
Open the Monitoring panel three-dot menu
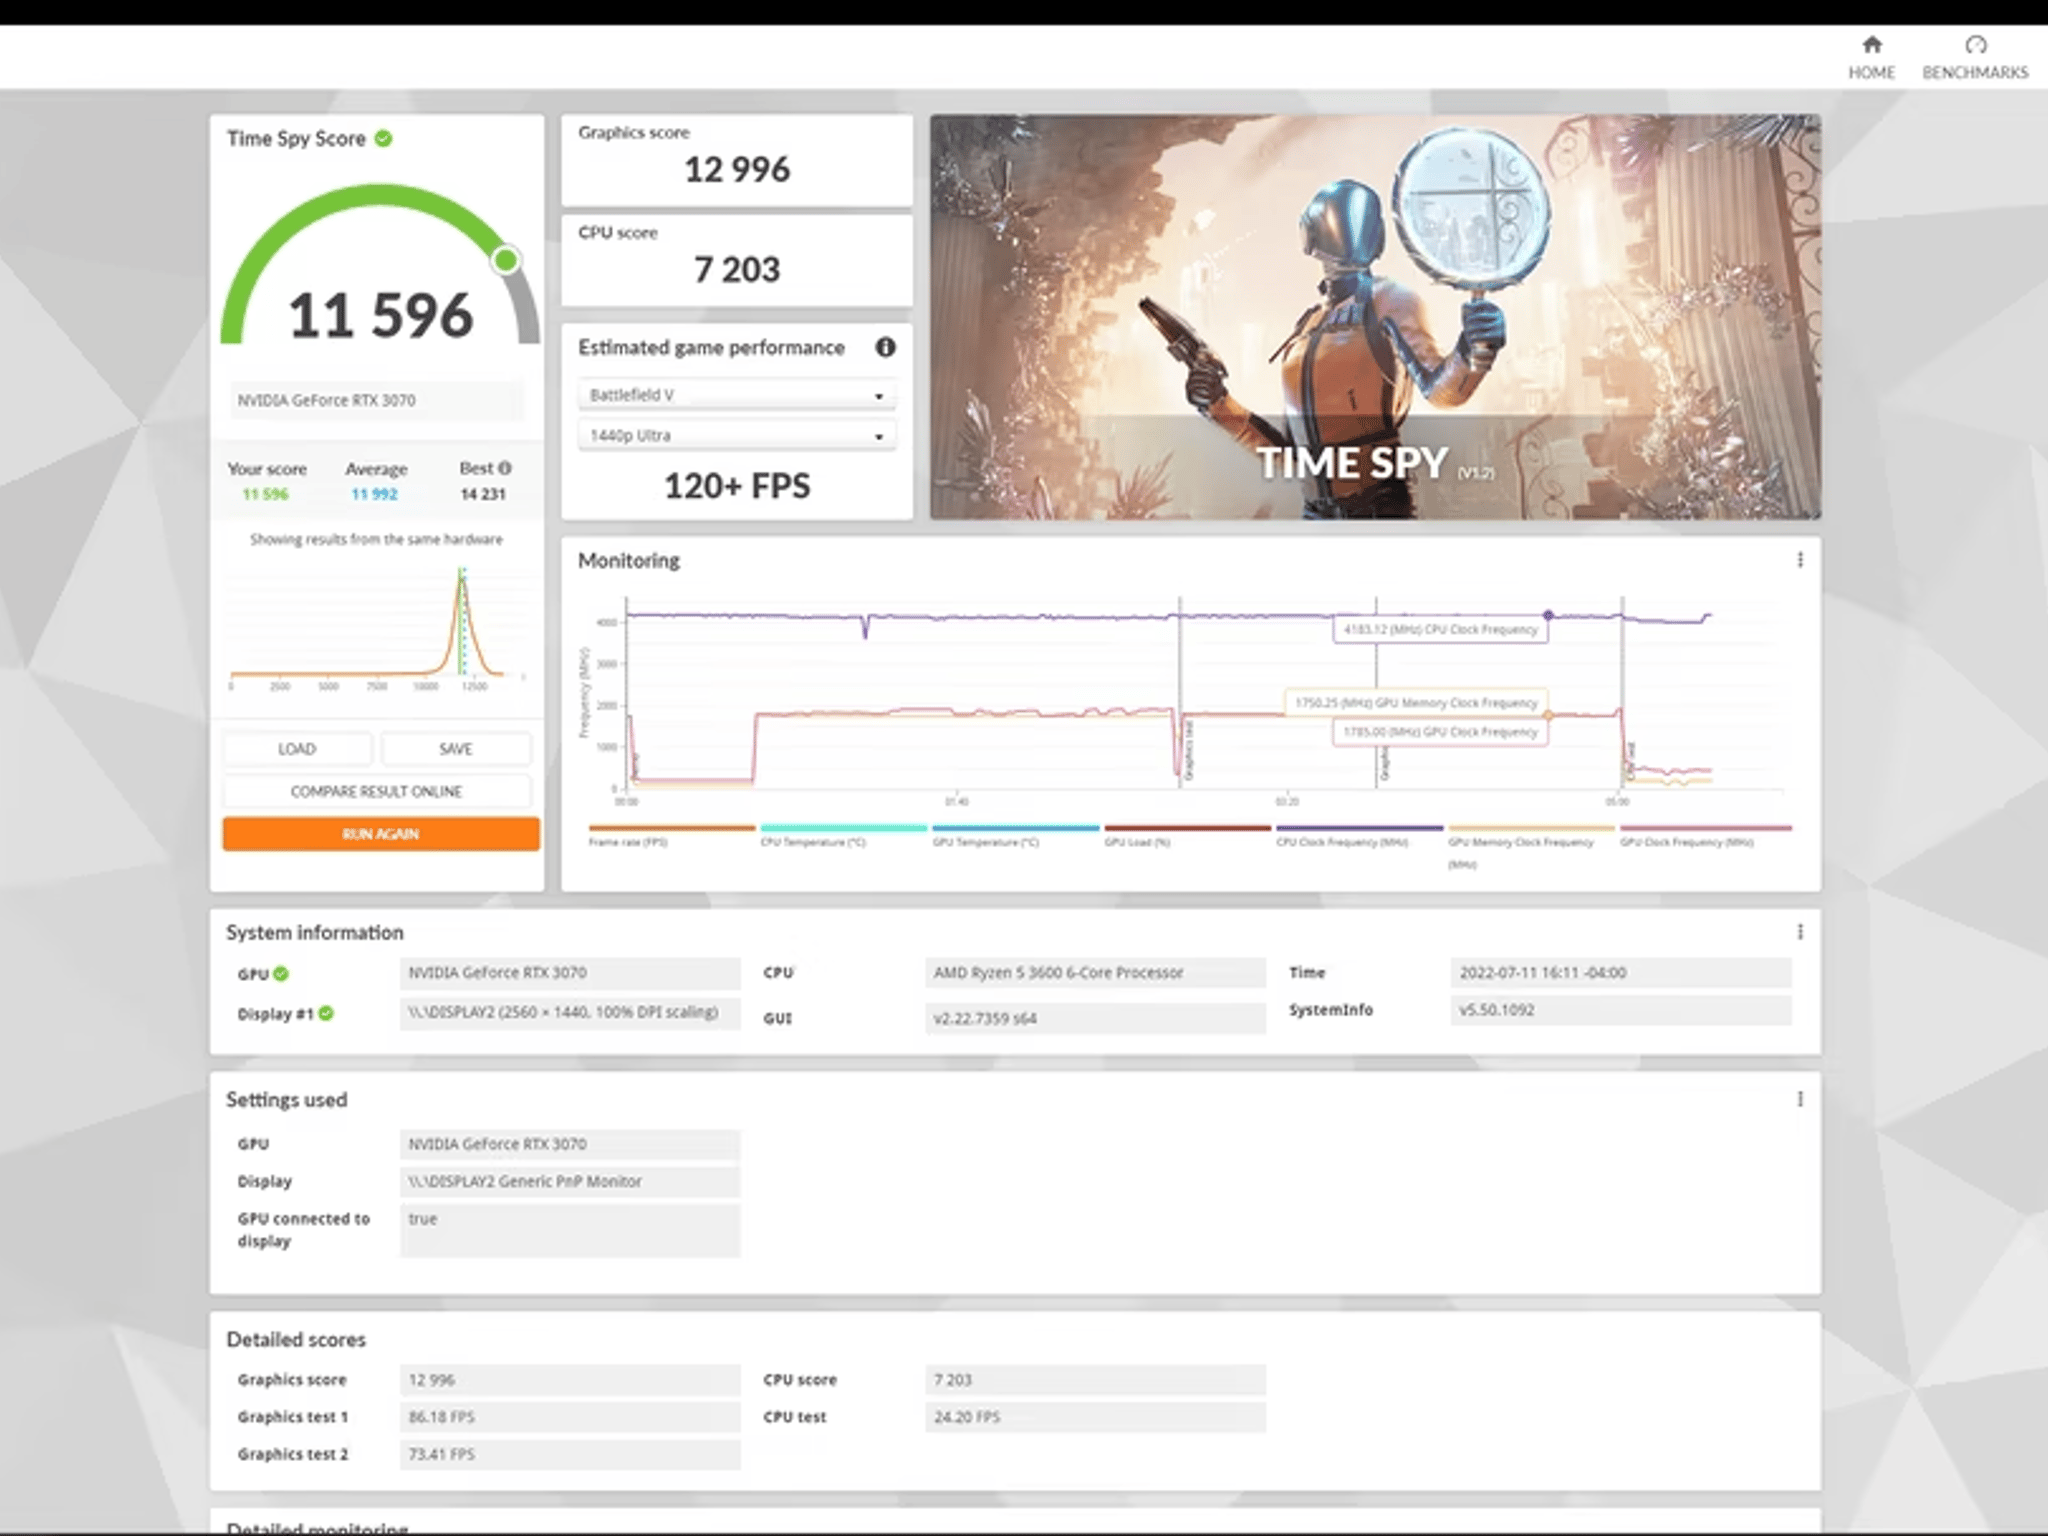click(x=1800, y=560)
